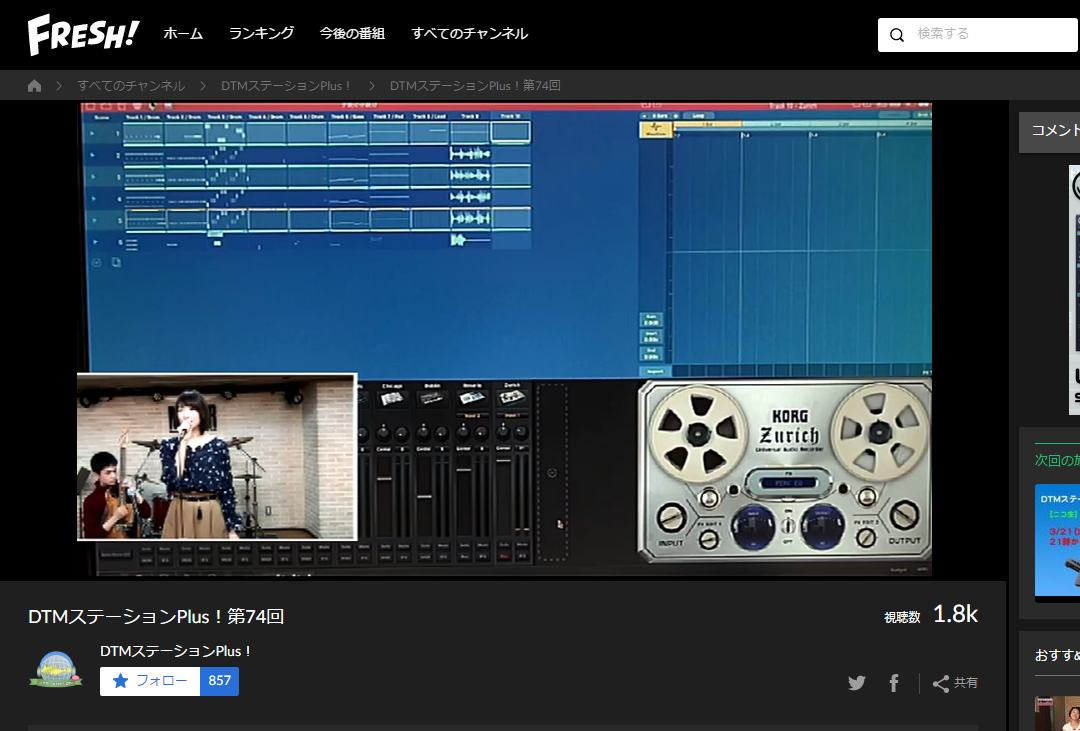This screenshot has width=1080, height=731.
Task: Click the 857 follower count
Action: [x=220, y=681]
